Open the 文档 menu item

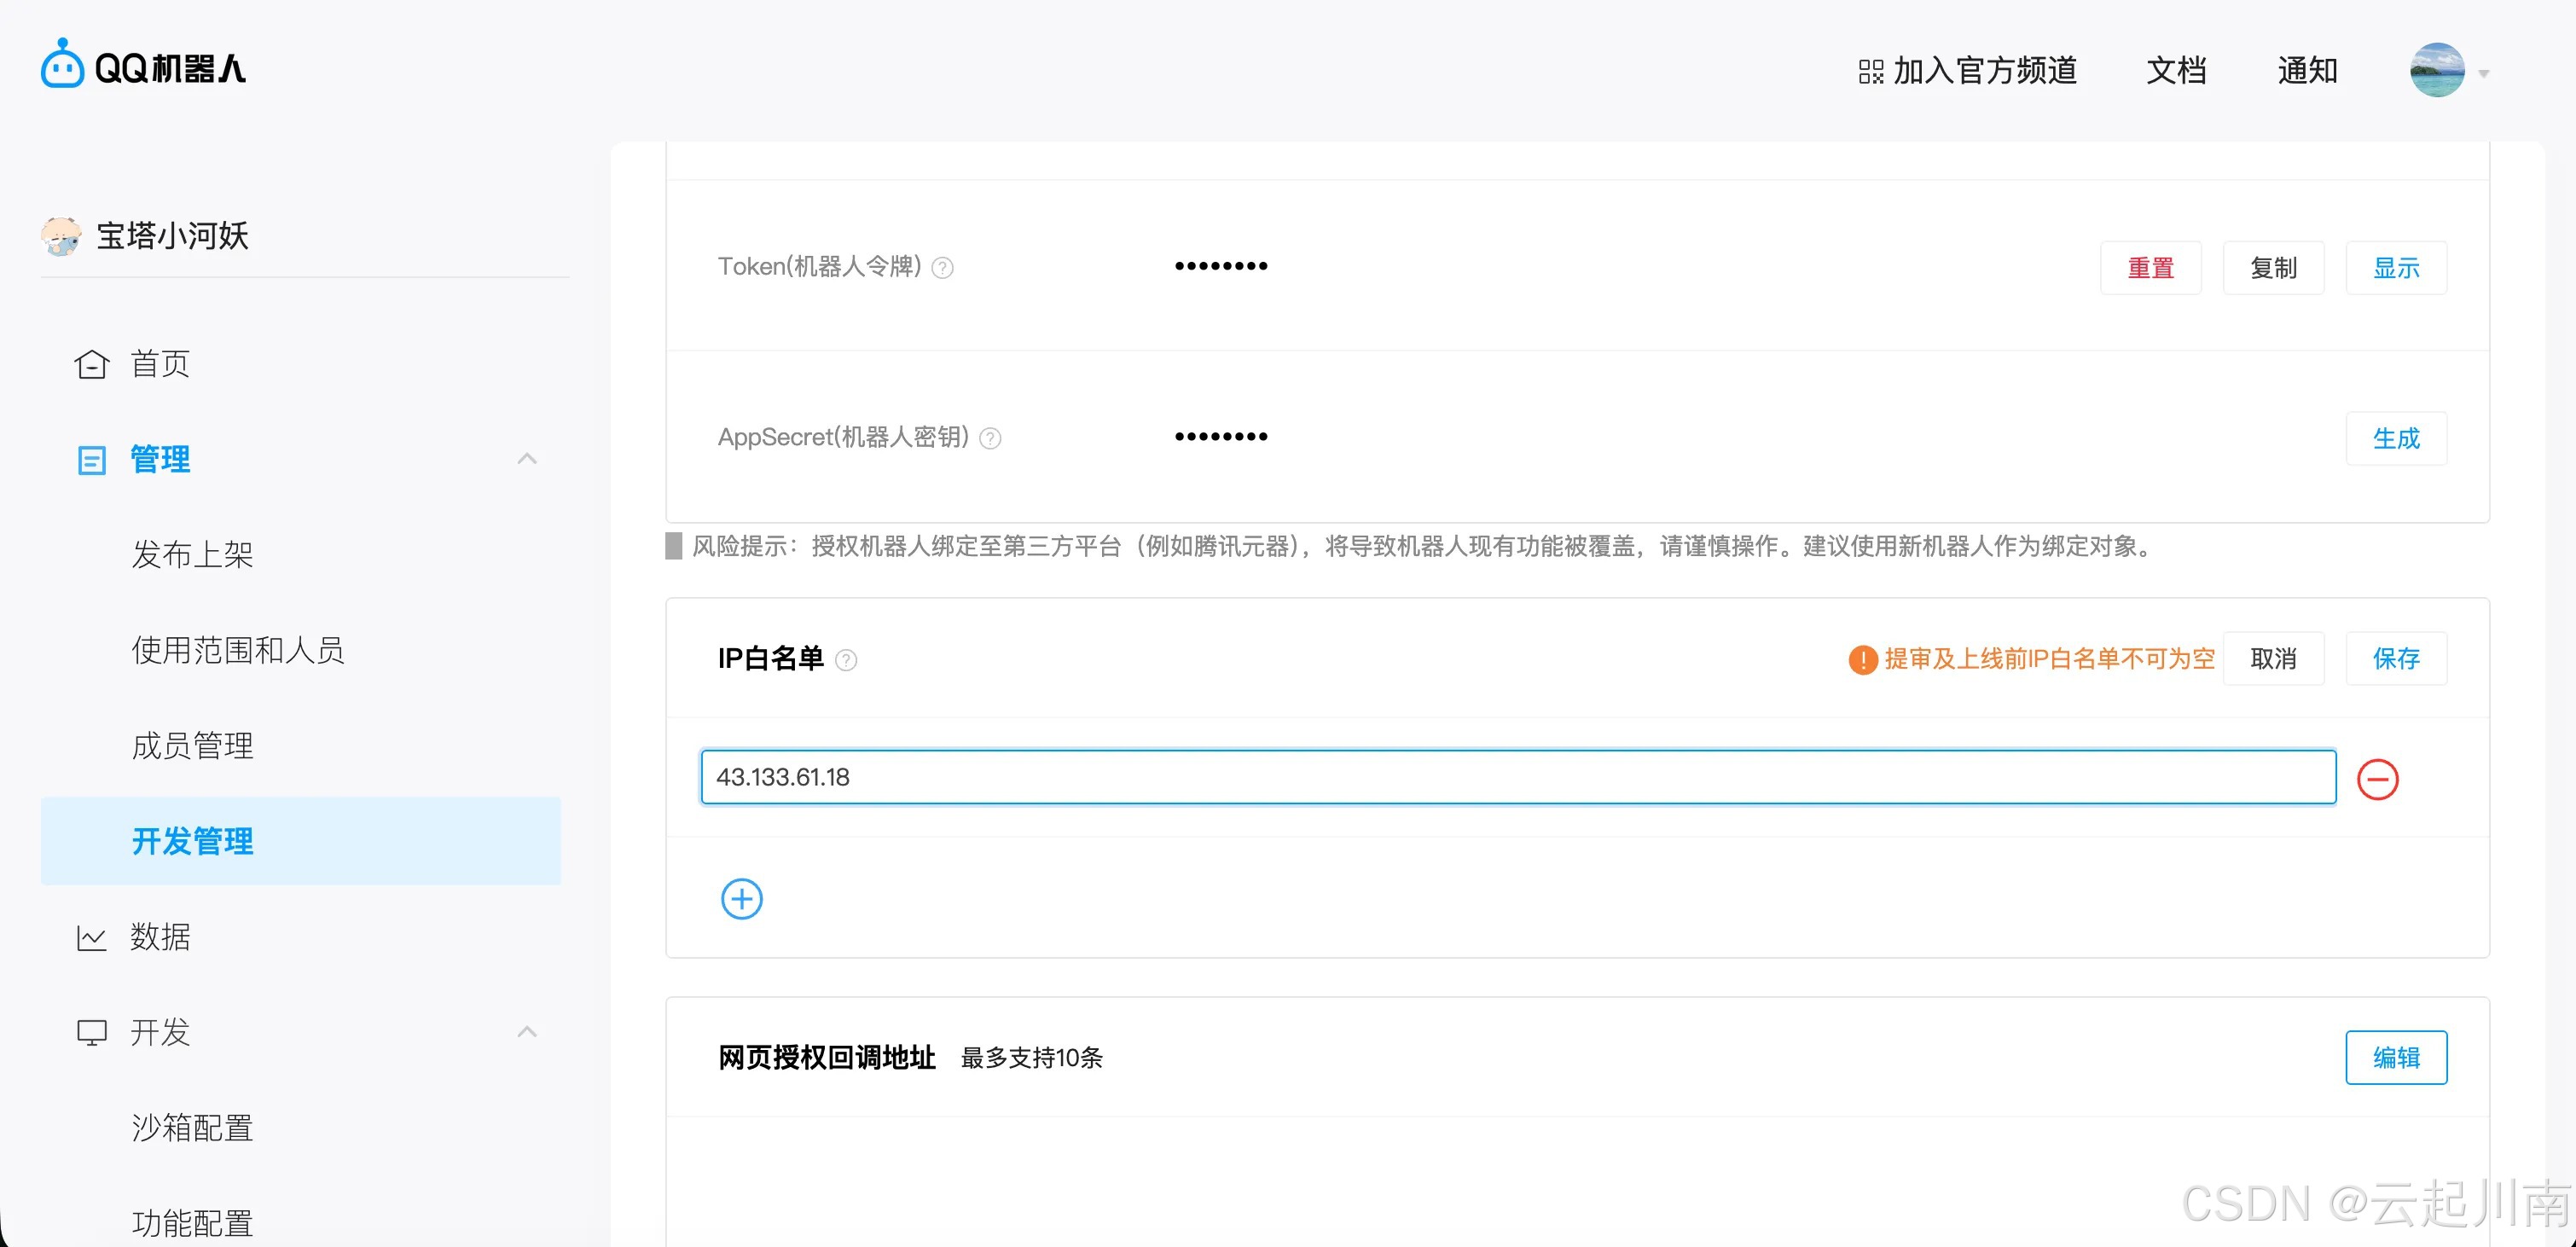(2176, 70)
